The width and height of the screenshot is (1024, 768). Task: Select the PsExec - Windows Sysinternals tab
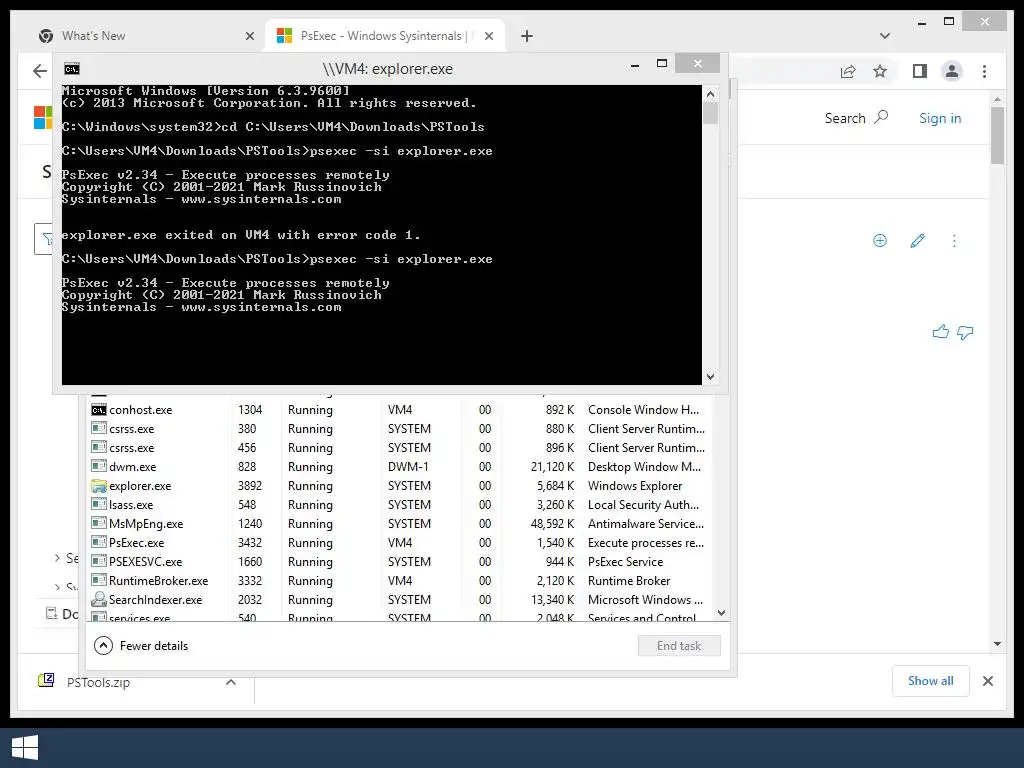[x=385, y=36]
